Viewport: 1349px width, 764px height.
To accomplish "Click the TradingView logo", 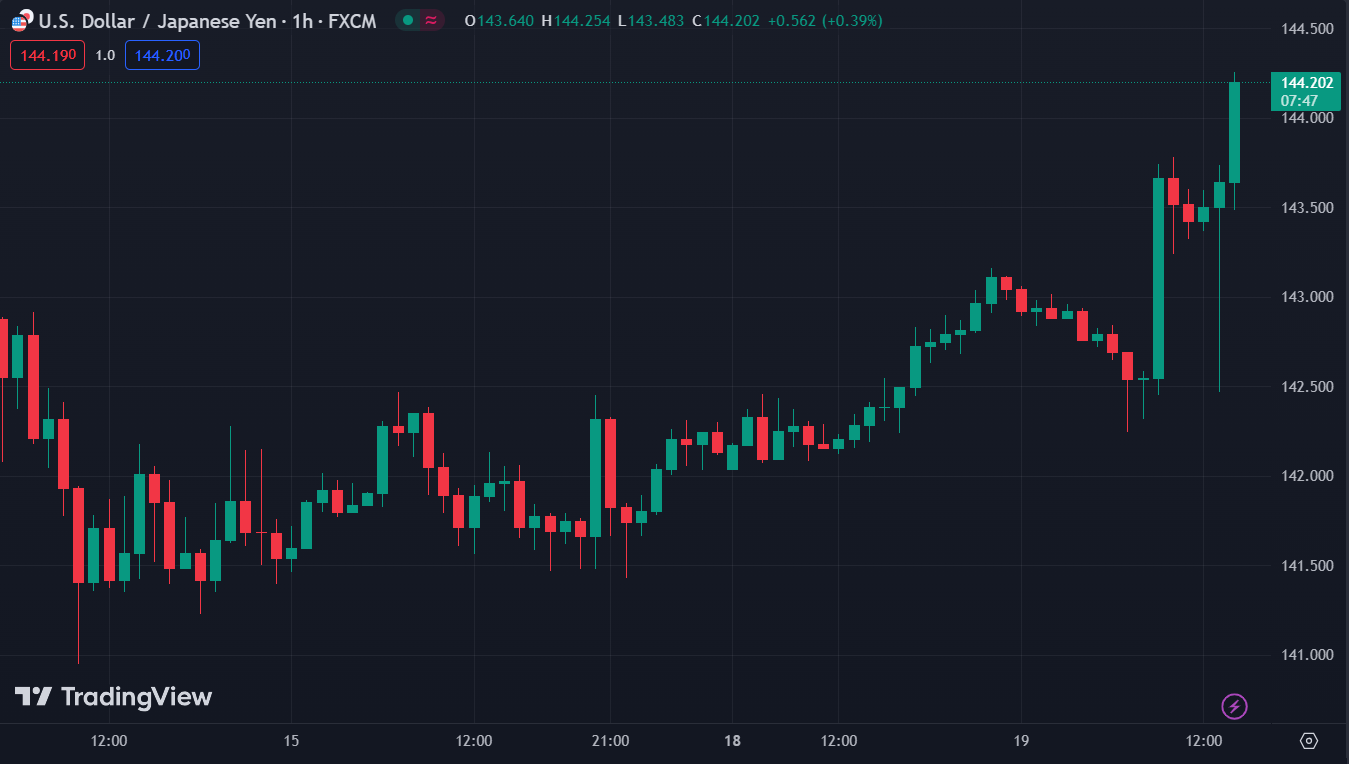I will 113,697.
